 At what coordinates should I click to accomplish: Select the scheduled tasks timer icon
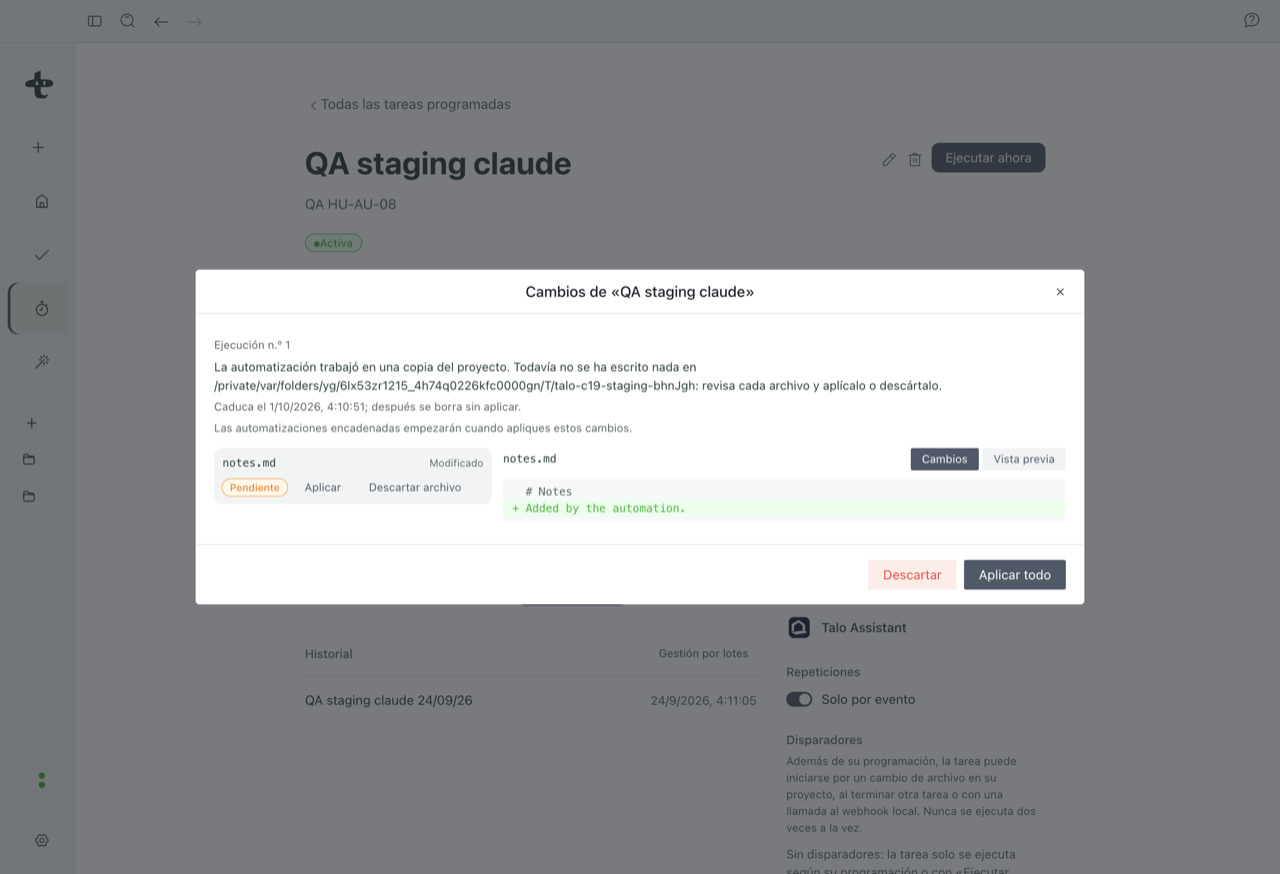[42, 309]
